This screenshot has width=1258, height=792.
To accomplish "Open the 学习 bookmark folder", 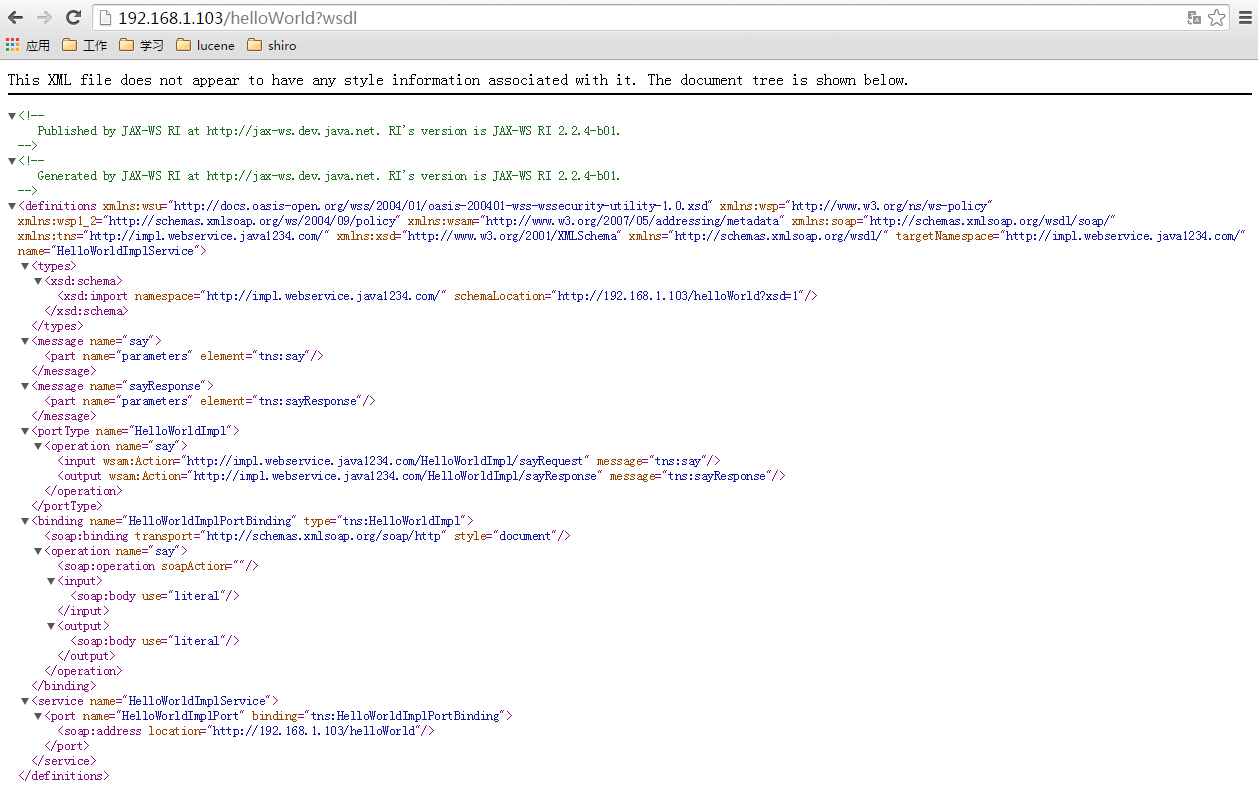I will (141, 45).
